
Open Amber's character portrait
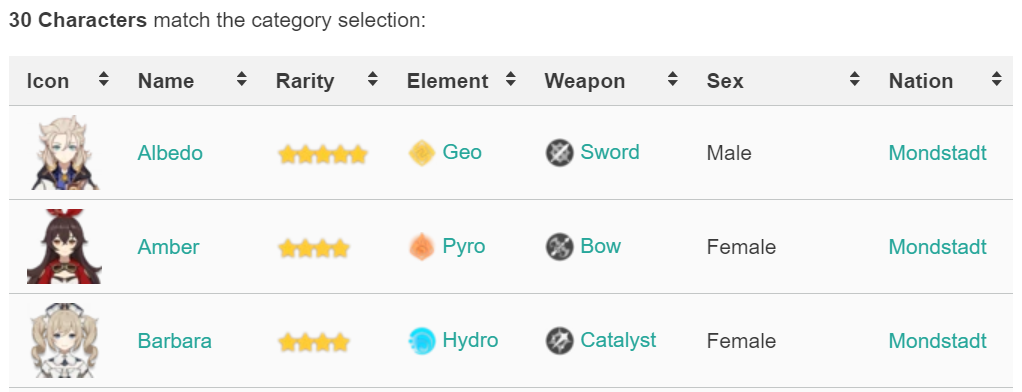coord(64,247)
